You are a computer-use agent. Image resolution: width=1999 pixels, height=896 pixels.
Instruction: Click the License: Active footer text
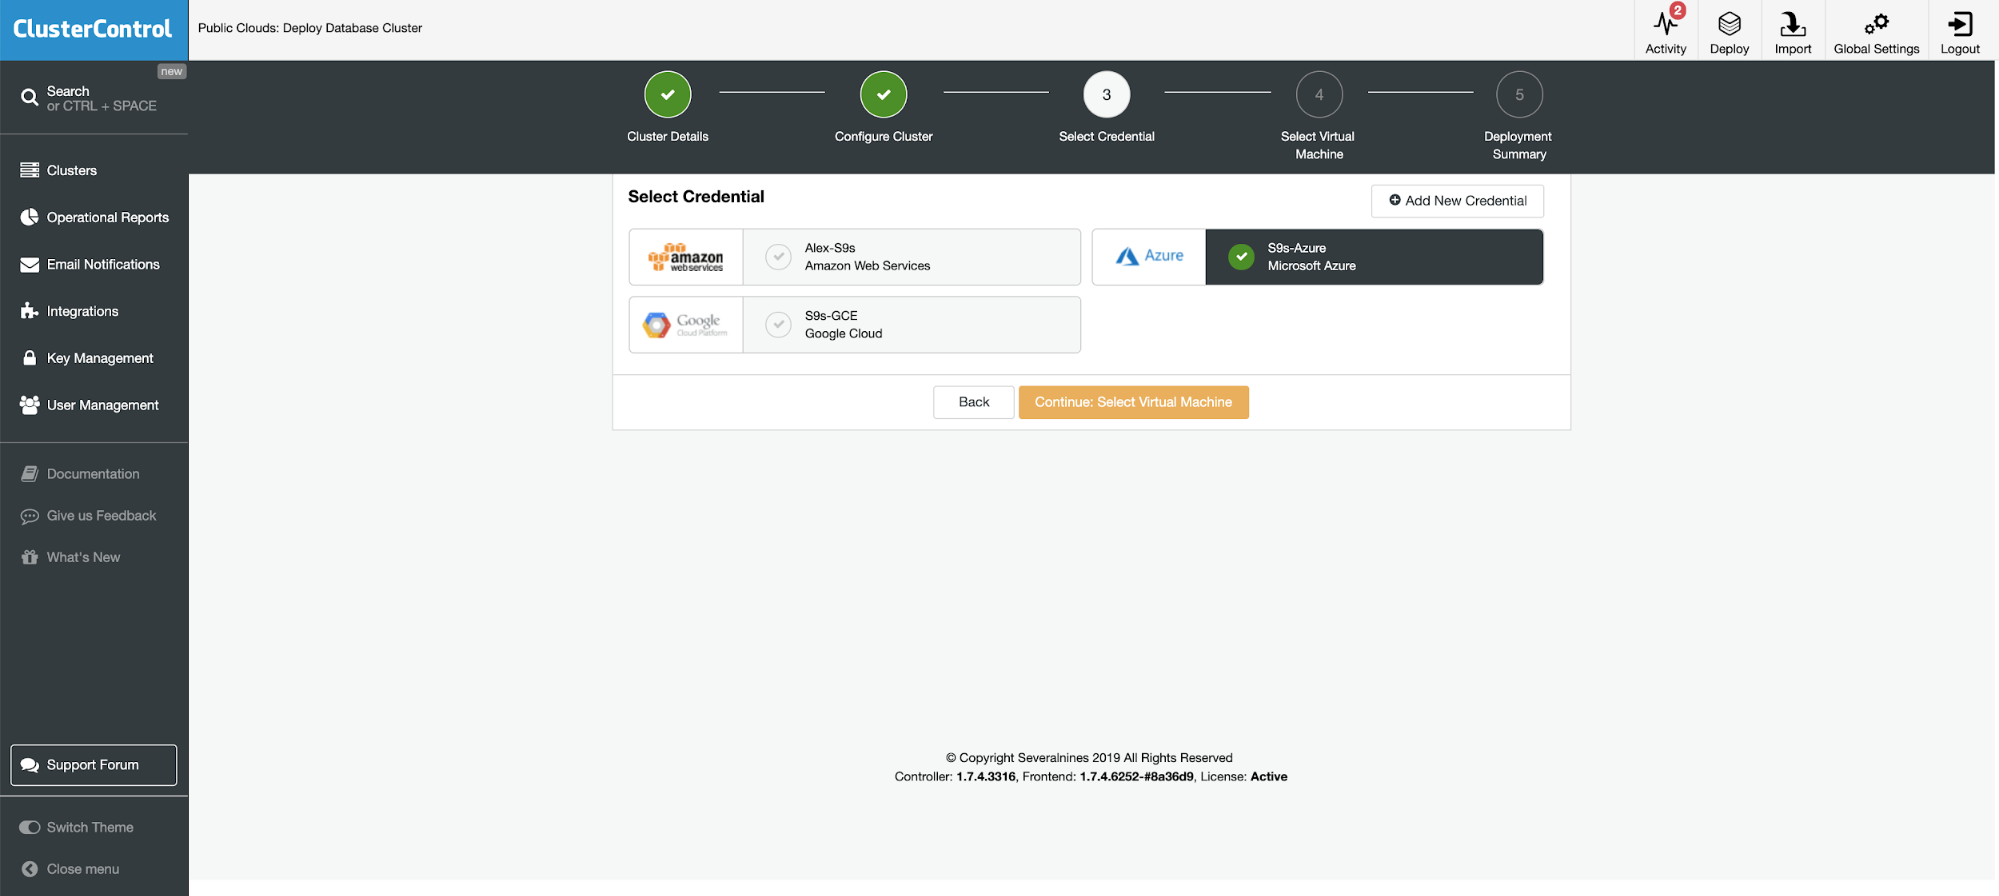(x=1244, y=777)
